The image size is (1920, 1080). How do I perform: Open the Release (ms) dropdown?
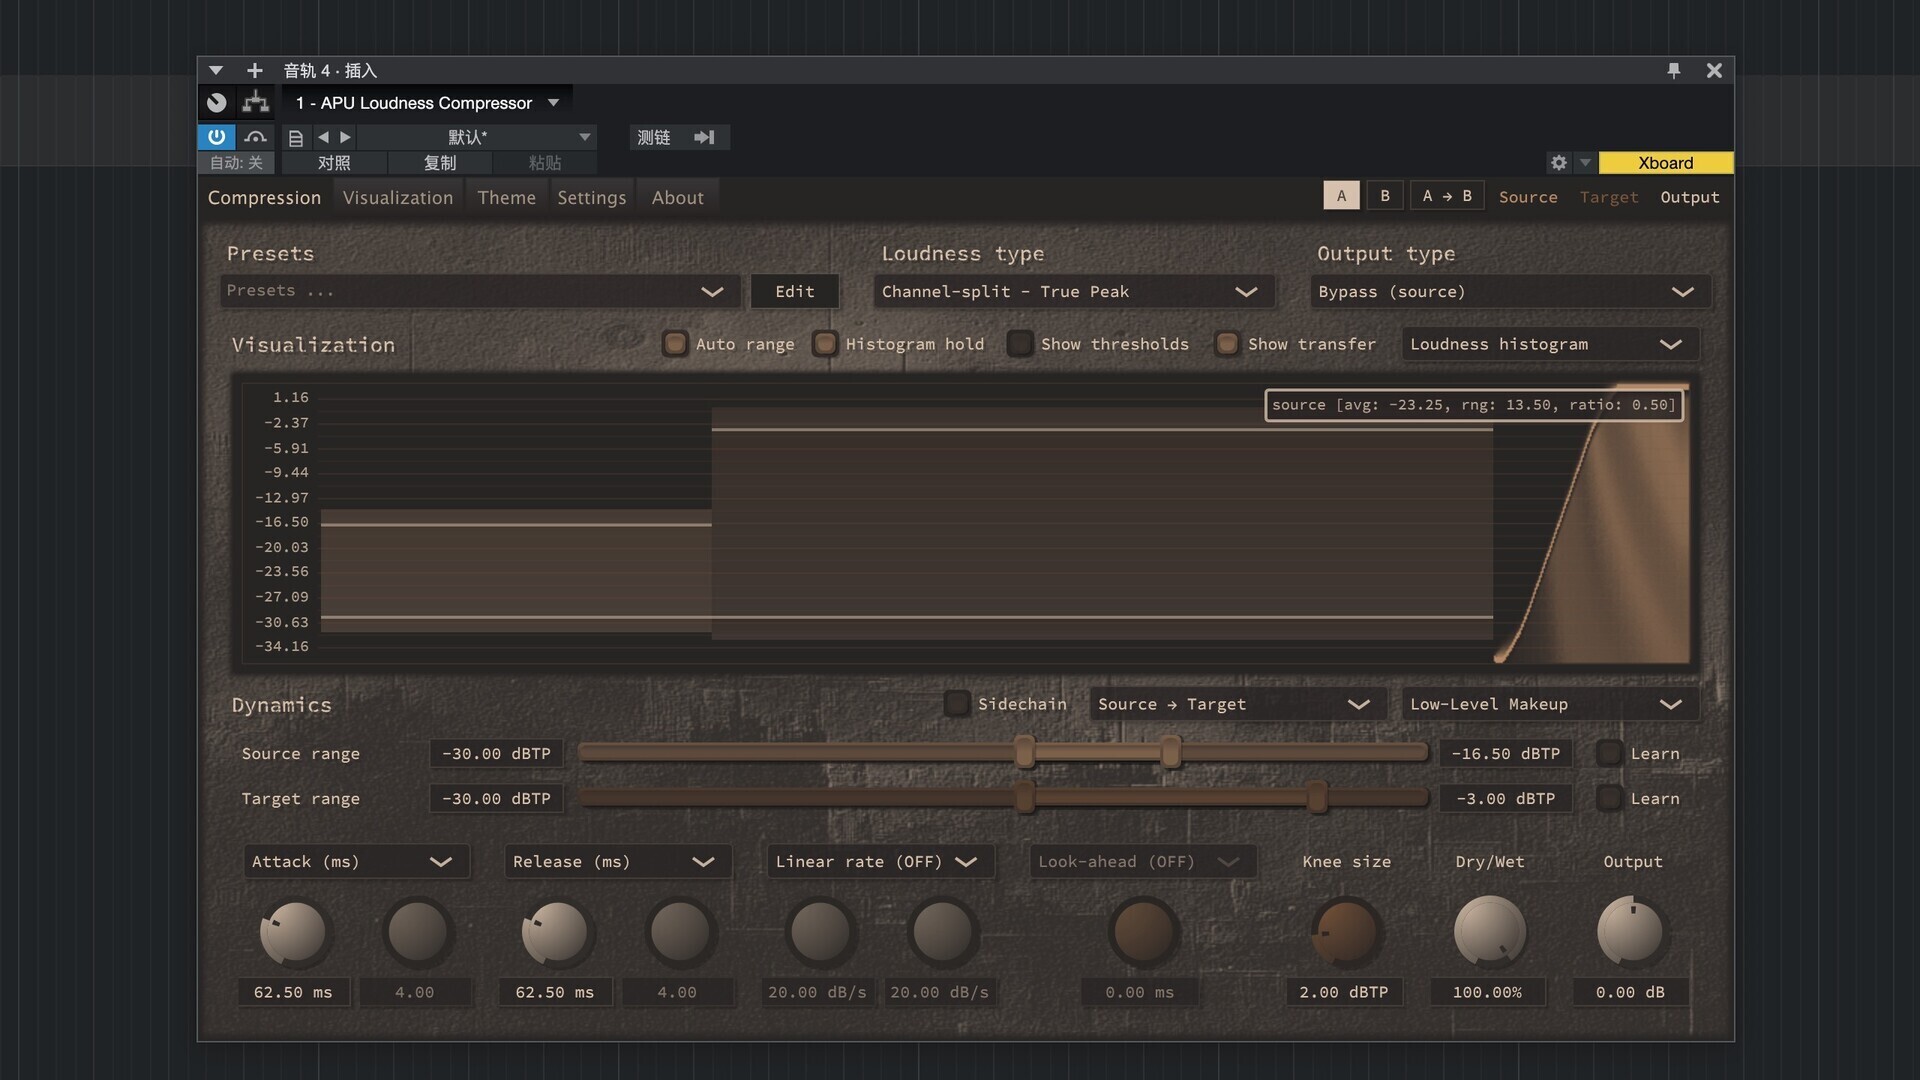pos(617,861)
